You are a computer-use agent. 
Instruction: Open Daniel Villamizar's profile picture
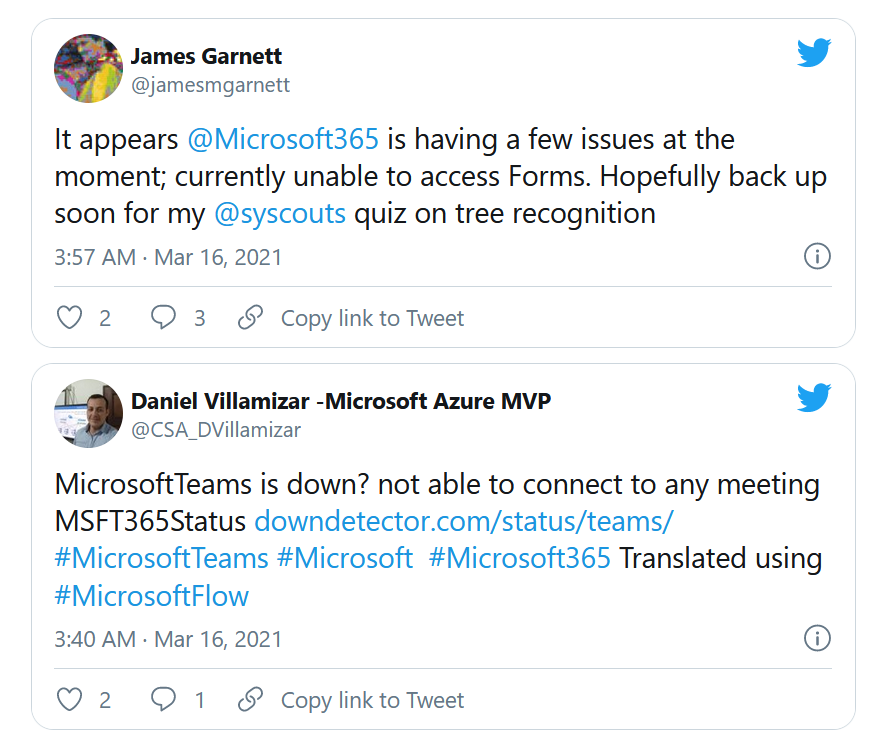click(88, 414)
